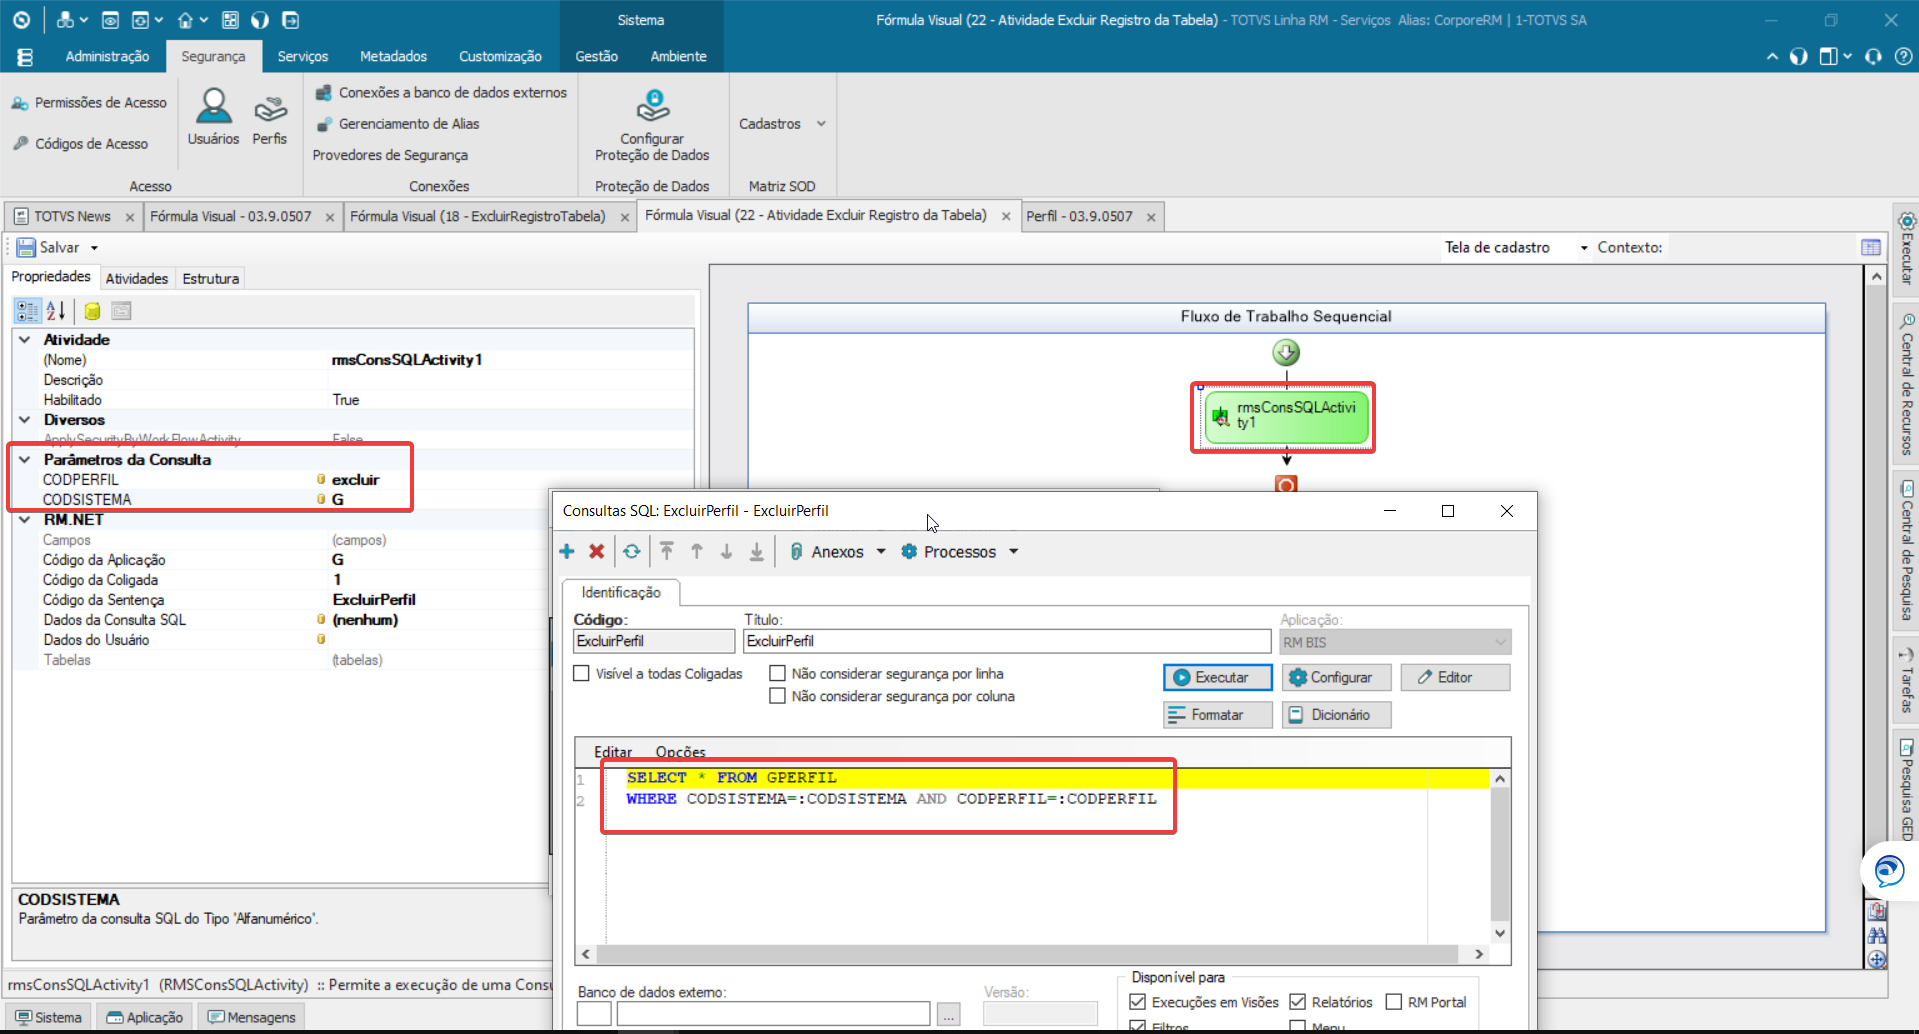Toggle the Relatórios checkbox
Image resolution: width=1919 pixels, height=1034 pixels.
pos(1298,1002)
